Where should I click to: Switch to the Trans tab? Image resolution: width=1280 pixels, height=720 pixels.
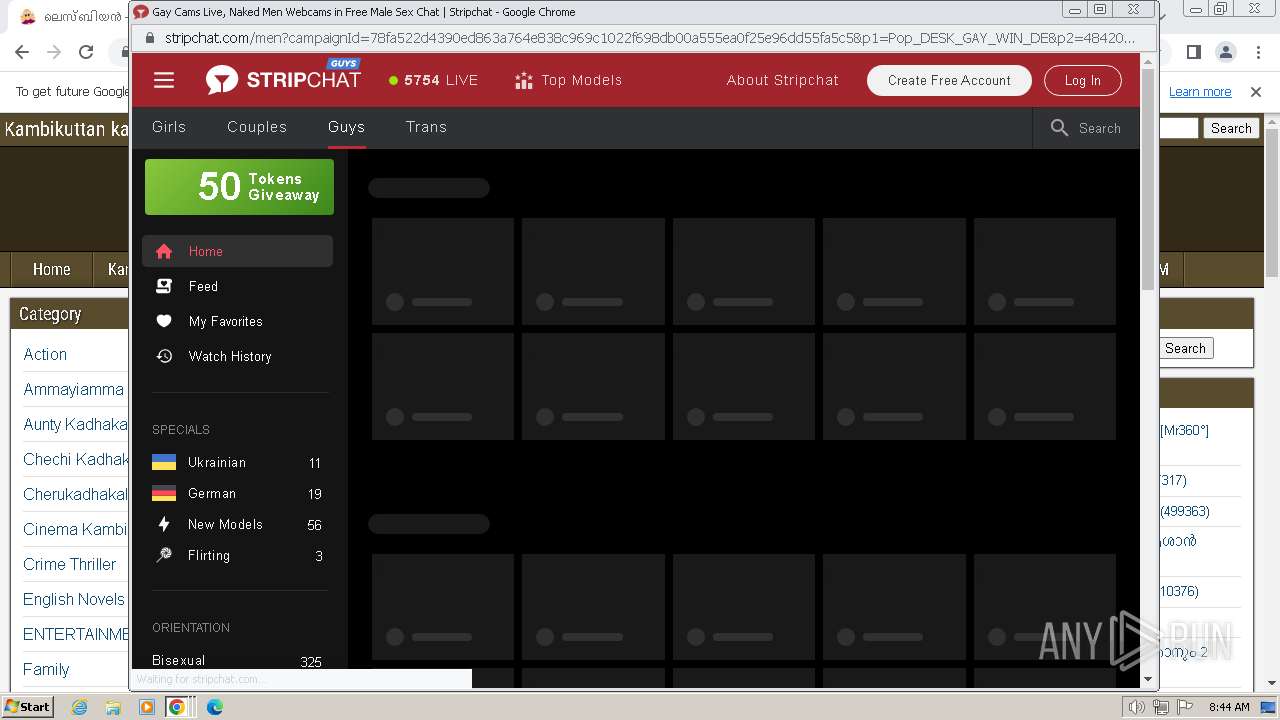(x=426, y=127)
